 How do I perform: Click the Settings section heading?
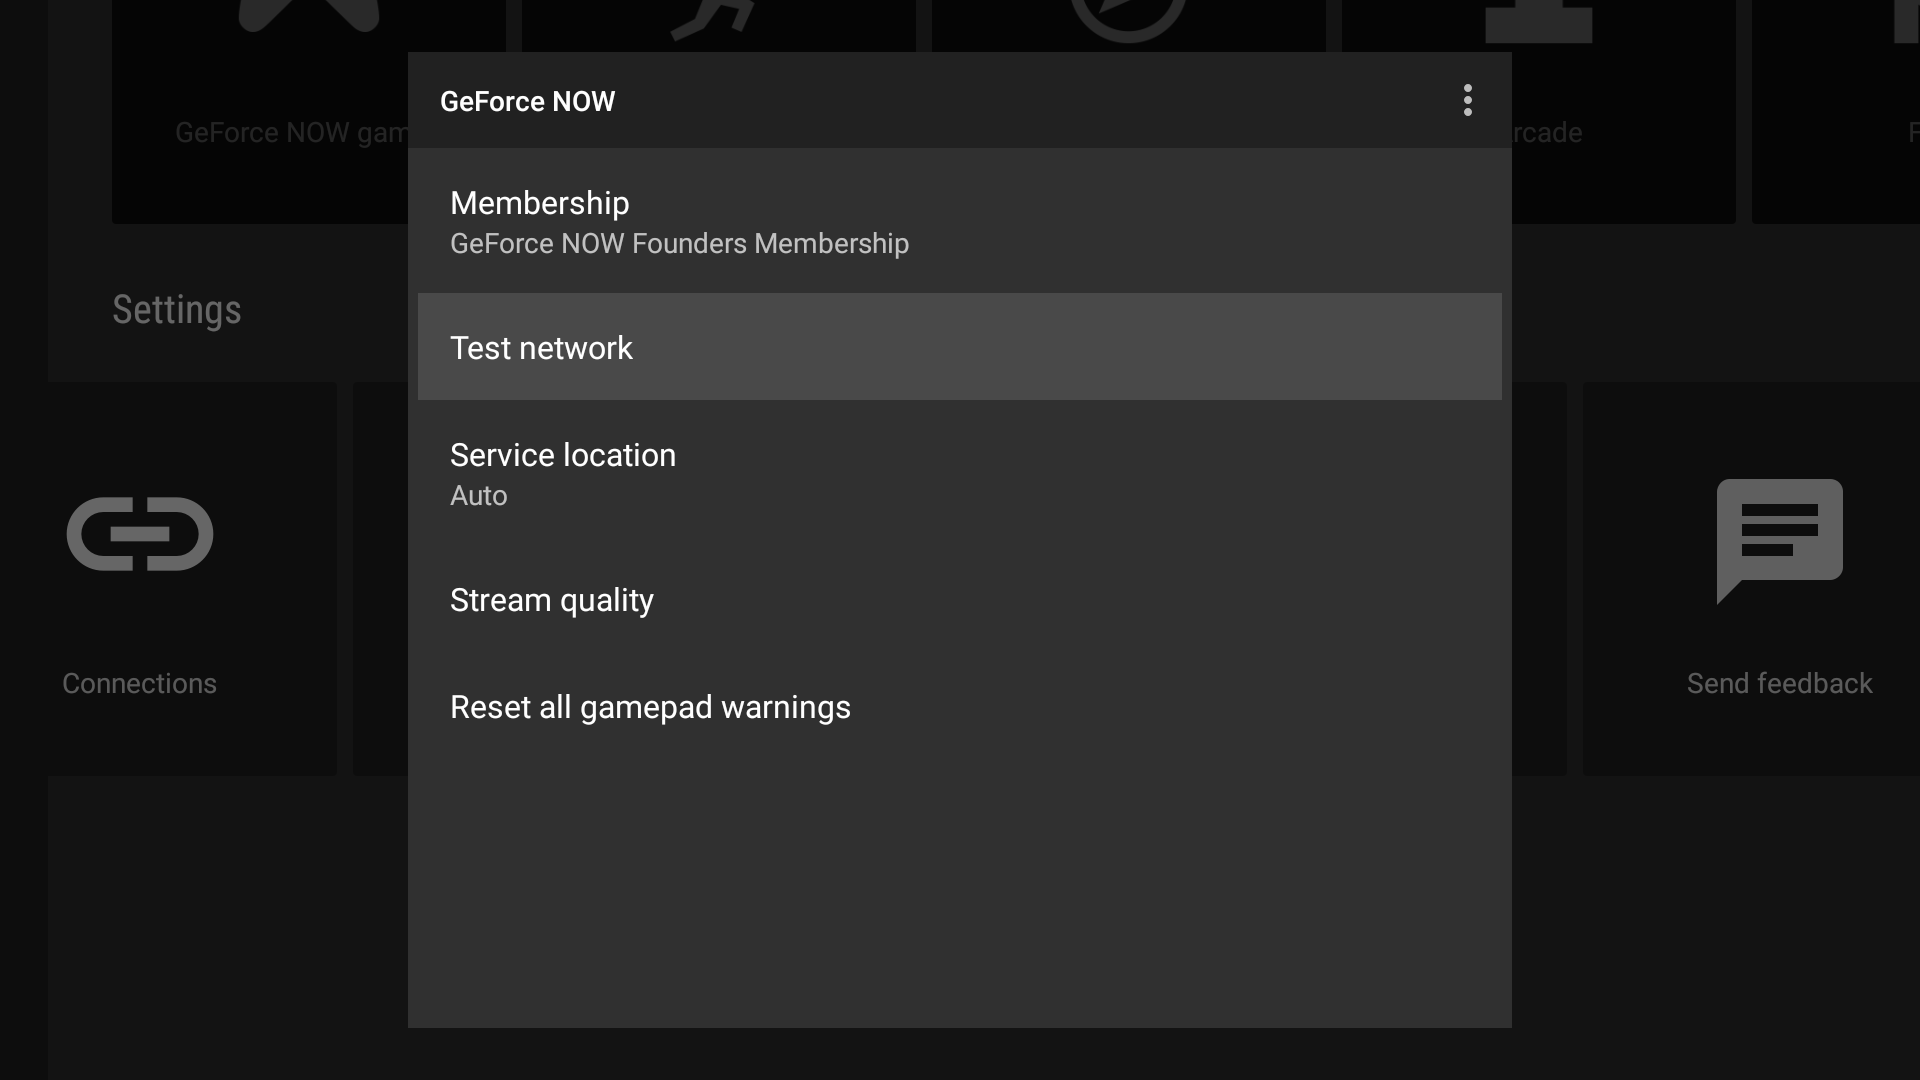point(176,309)
